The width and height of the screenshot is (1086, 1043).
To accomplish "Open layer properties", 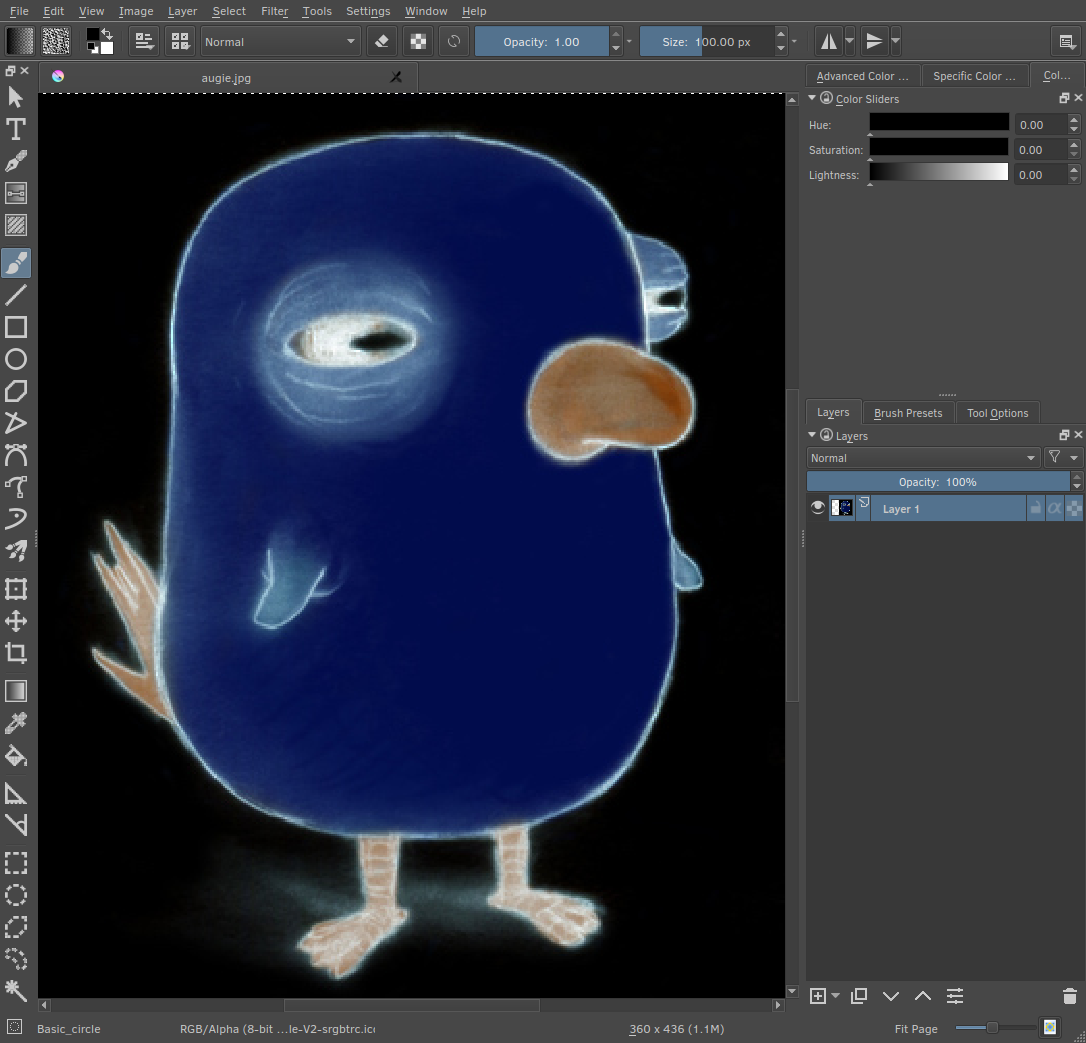I will pos(954,996).
